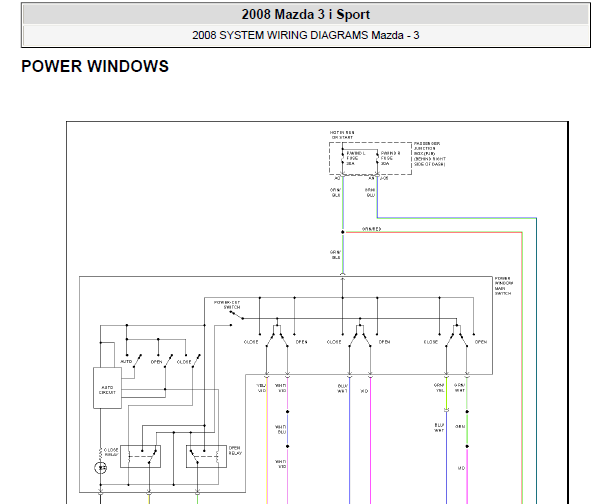Click the "OPEN RELAY" label
This screenshot has height=504, width=602.
(235, 450)
